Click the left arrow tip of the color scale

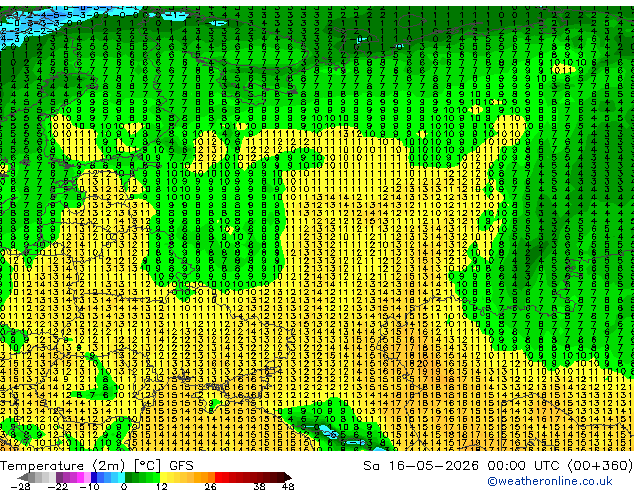[19, 477]
